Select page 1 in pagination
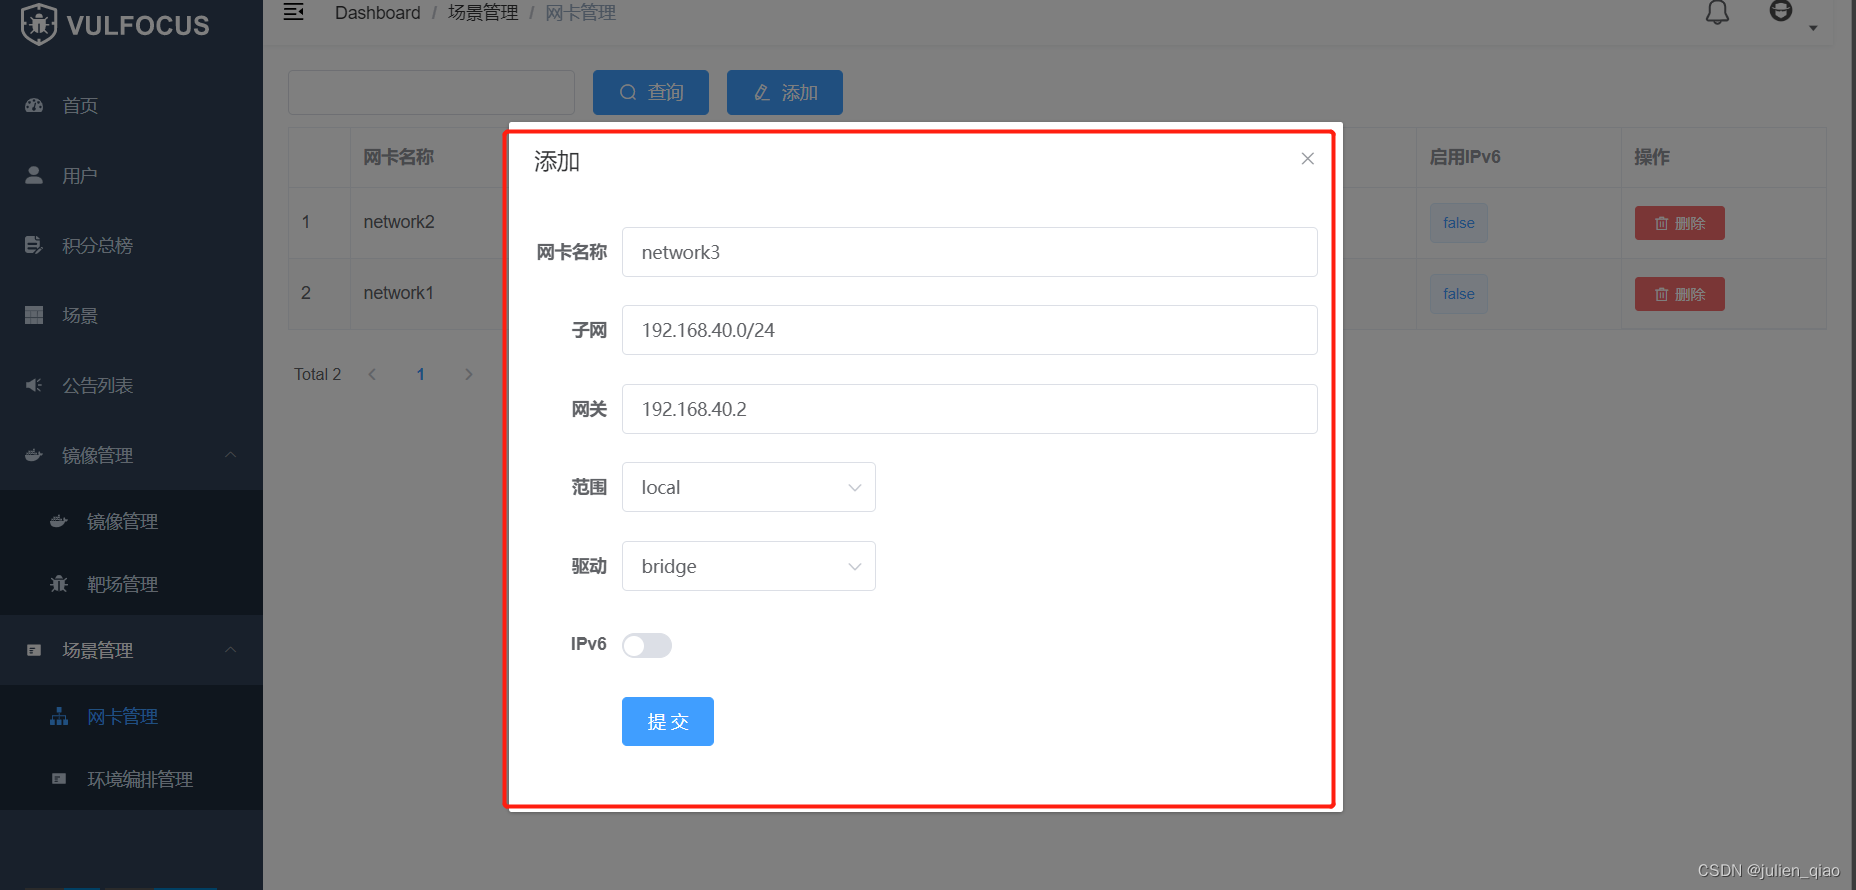The image size is (1856, 890). (x=420, y=374)
